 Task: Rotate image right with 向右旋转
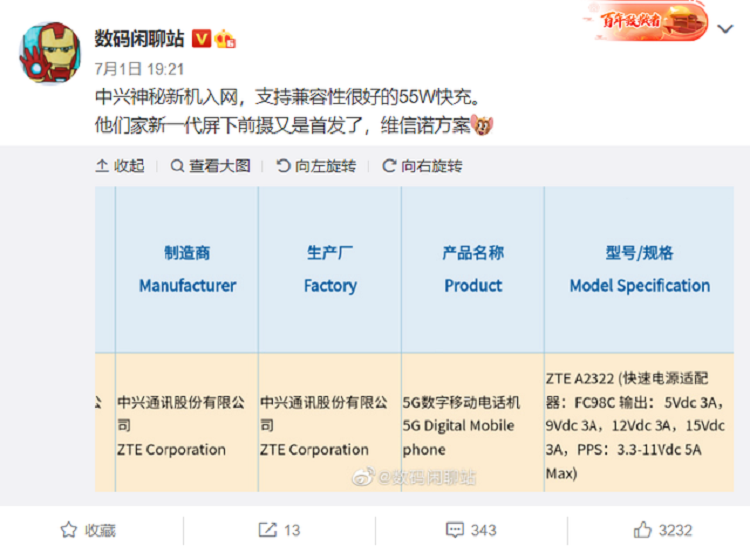[422, 166]
